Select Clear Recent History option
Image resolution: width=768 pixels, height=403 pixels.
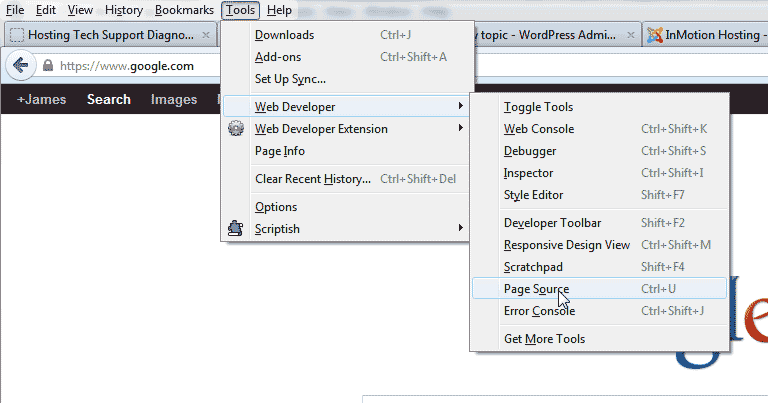click(x=313, y=179)
